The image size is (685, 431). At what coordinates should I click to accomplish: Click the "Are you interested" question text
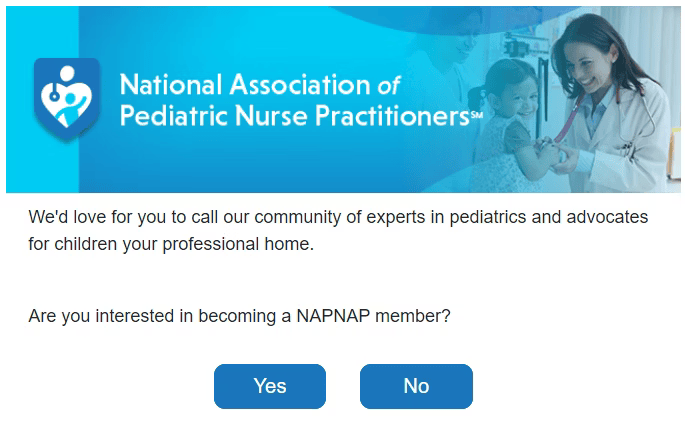point(239,316)
